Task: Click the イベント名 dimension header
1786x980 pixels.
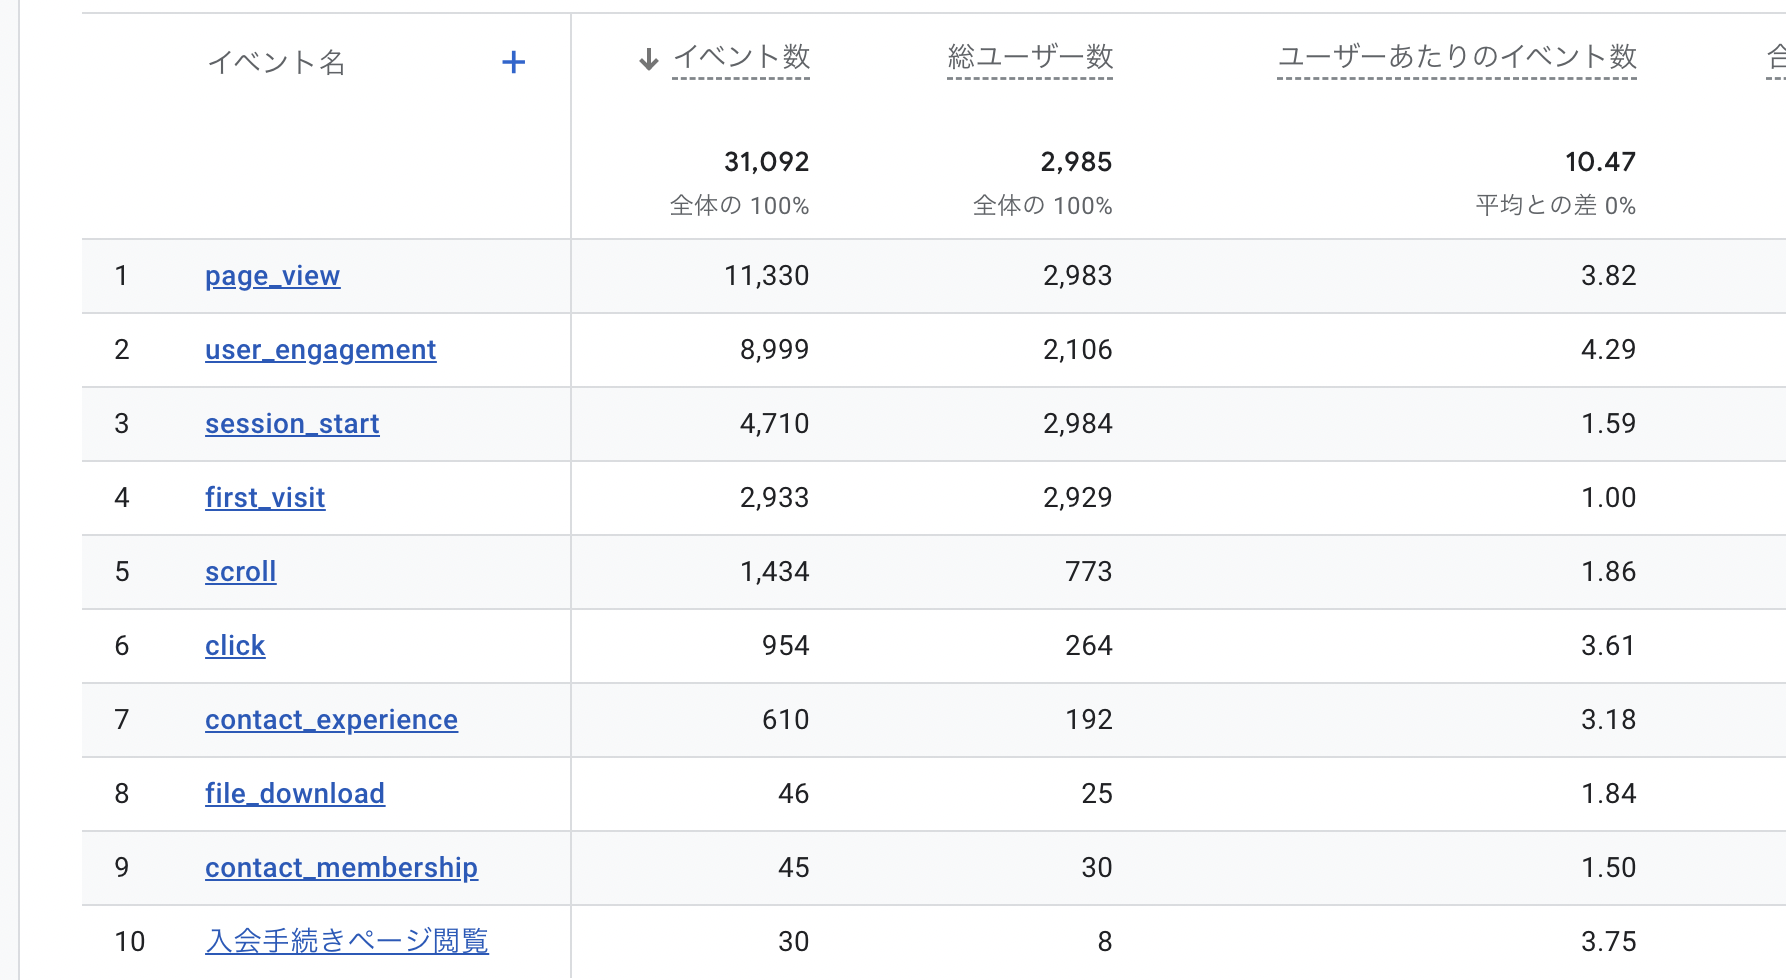Action: tap(276, 63)
